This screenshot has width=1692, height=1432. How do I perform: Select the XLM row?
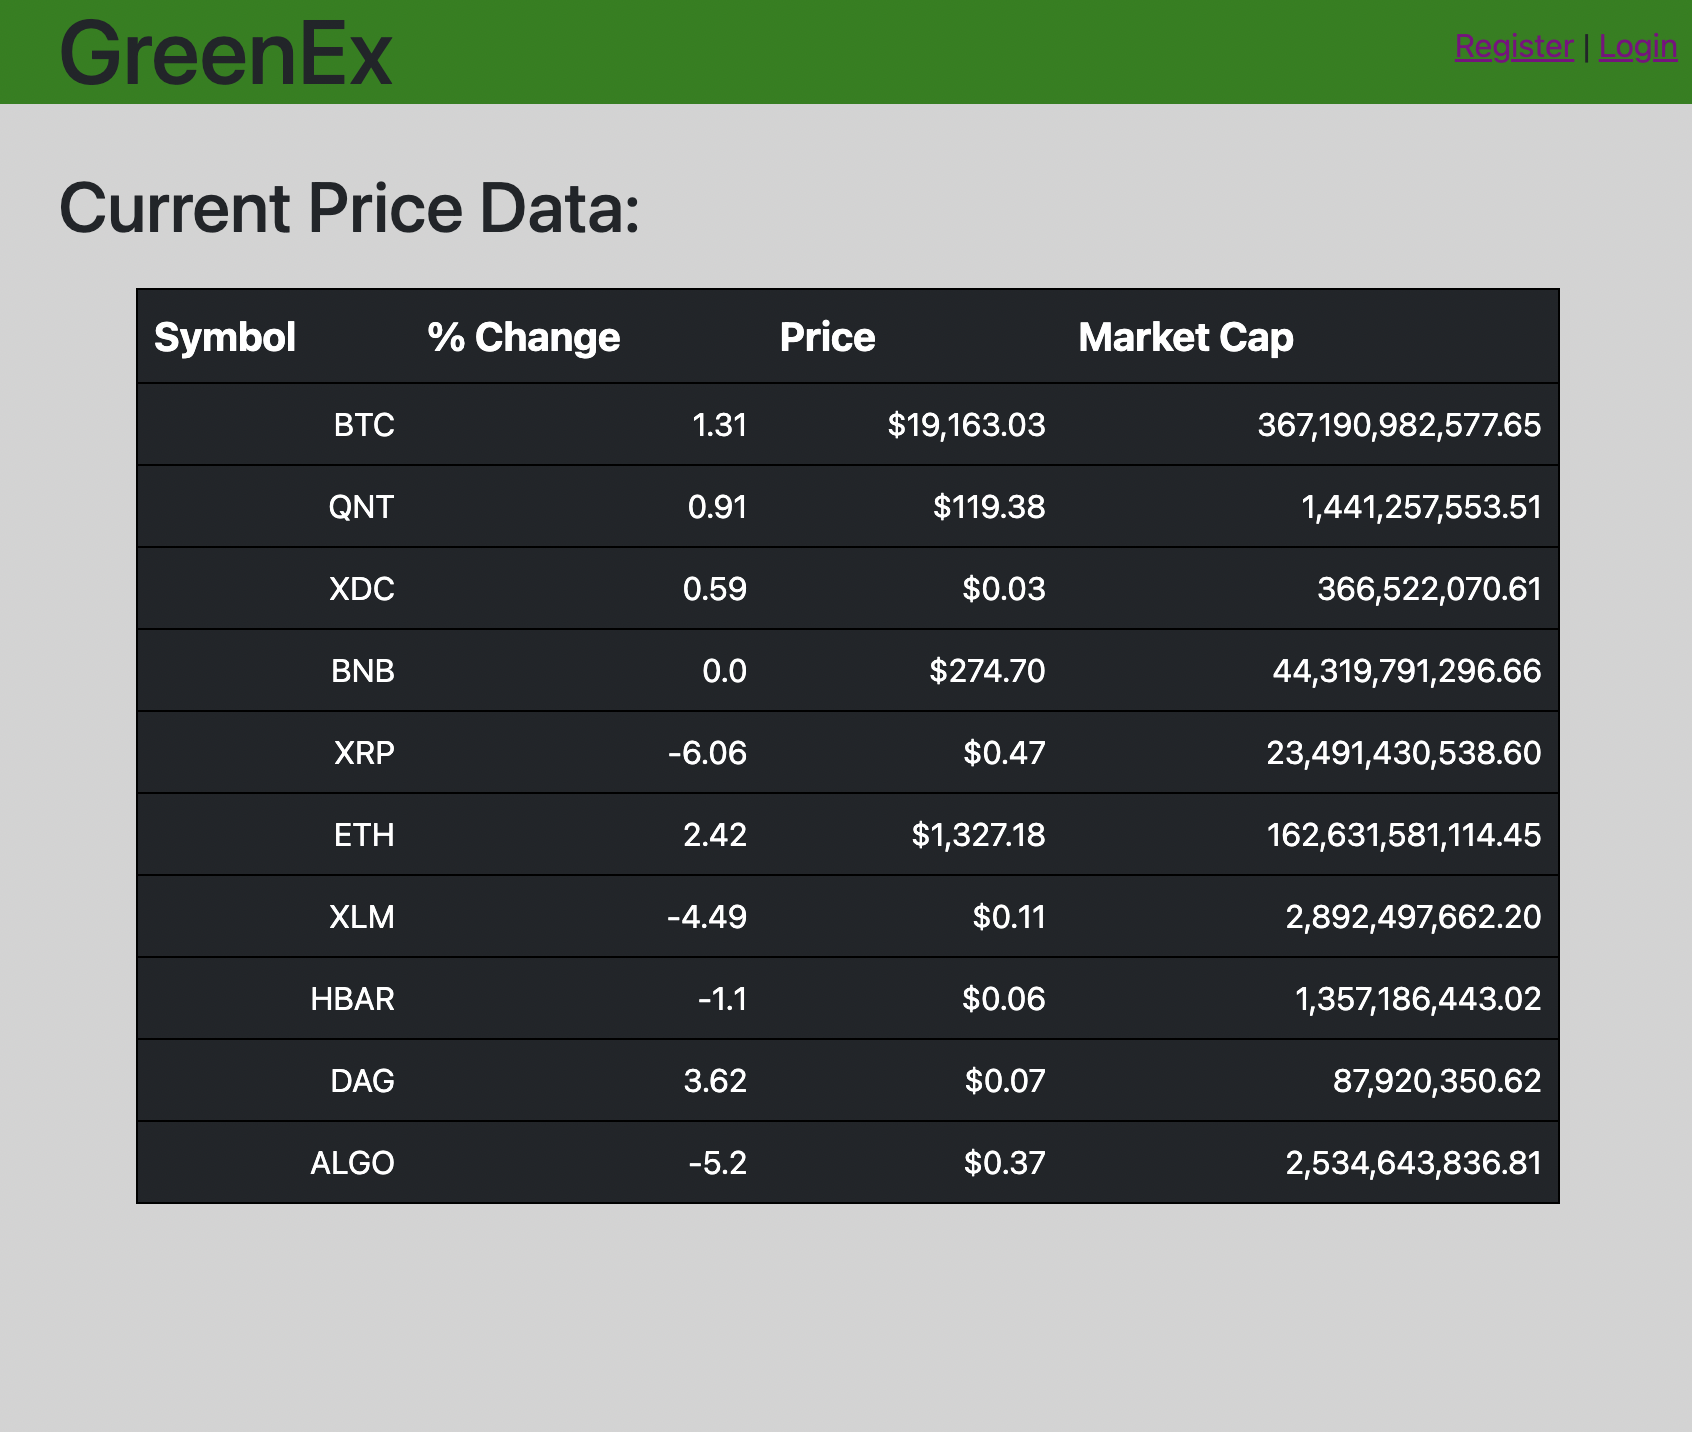point(848,916)
